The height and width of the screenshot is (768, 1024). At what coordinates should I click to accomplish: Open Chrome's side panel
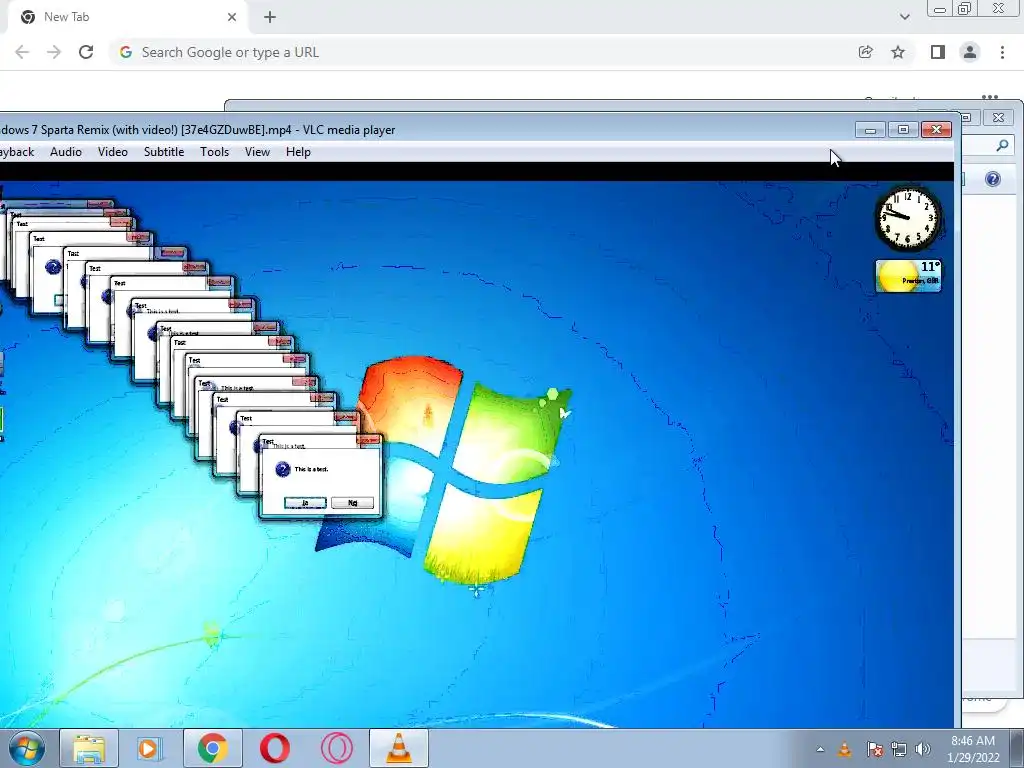coord(938,52)
